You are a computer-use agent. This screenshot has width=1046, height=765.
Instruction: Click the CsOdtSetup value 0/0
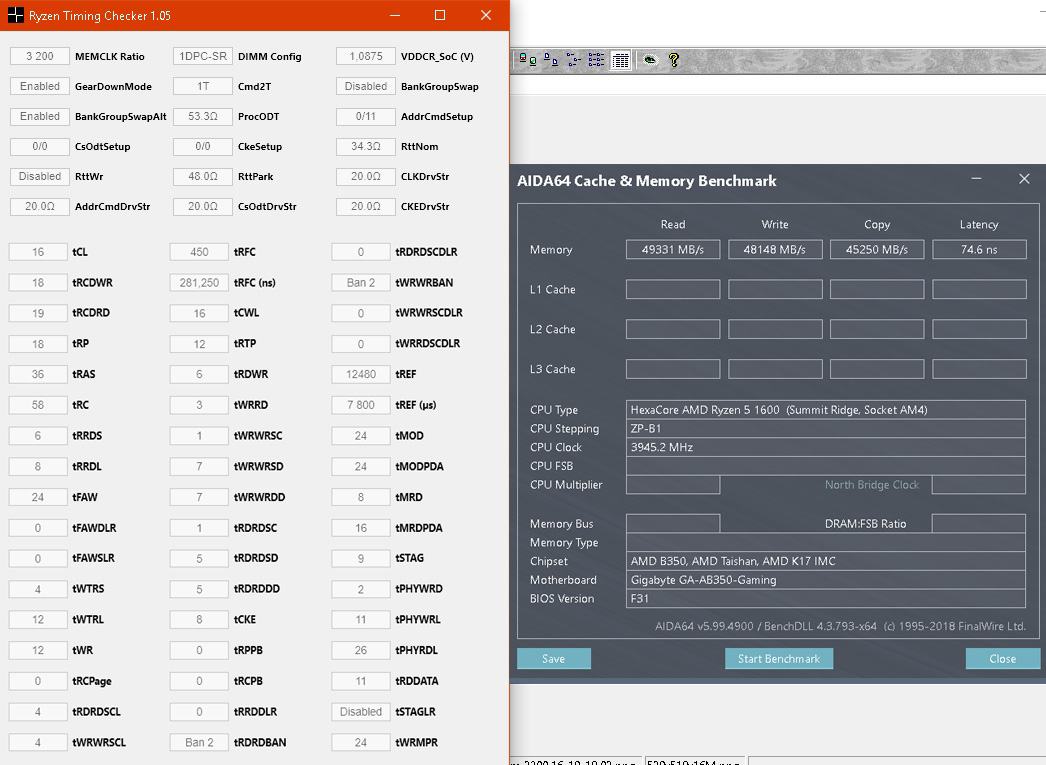[40, 146]
